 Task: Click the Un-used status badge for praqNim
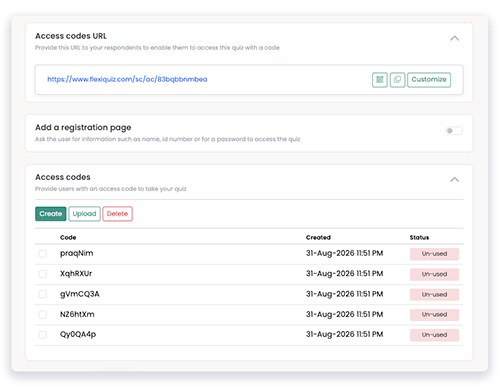[x=434, y=254]
